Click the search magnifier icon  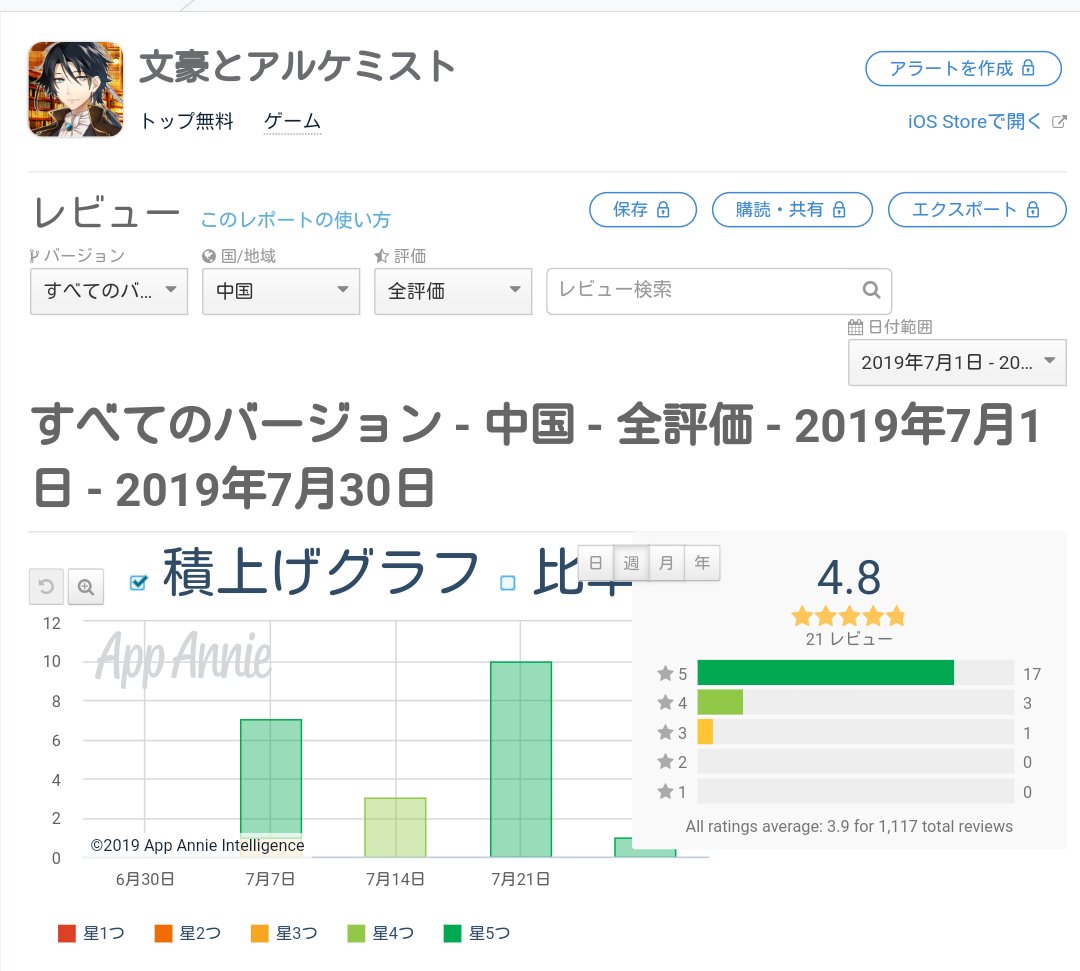[871, 290]
